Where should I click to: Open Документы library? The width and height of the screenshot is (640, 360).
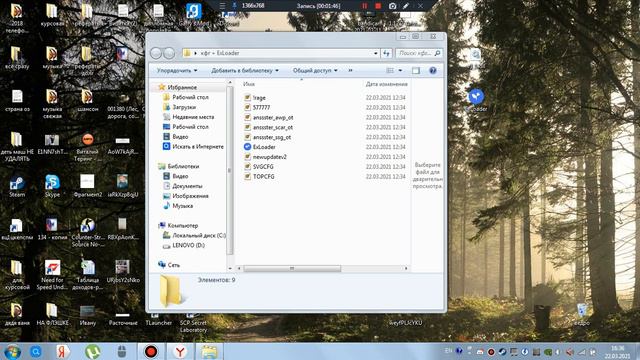click(x=187, y=186)
